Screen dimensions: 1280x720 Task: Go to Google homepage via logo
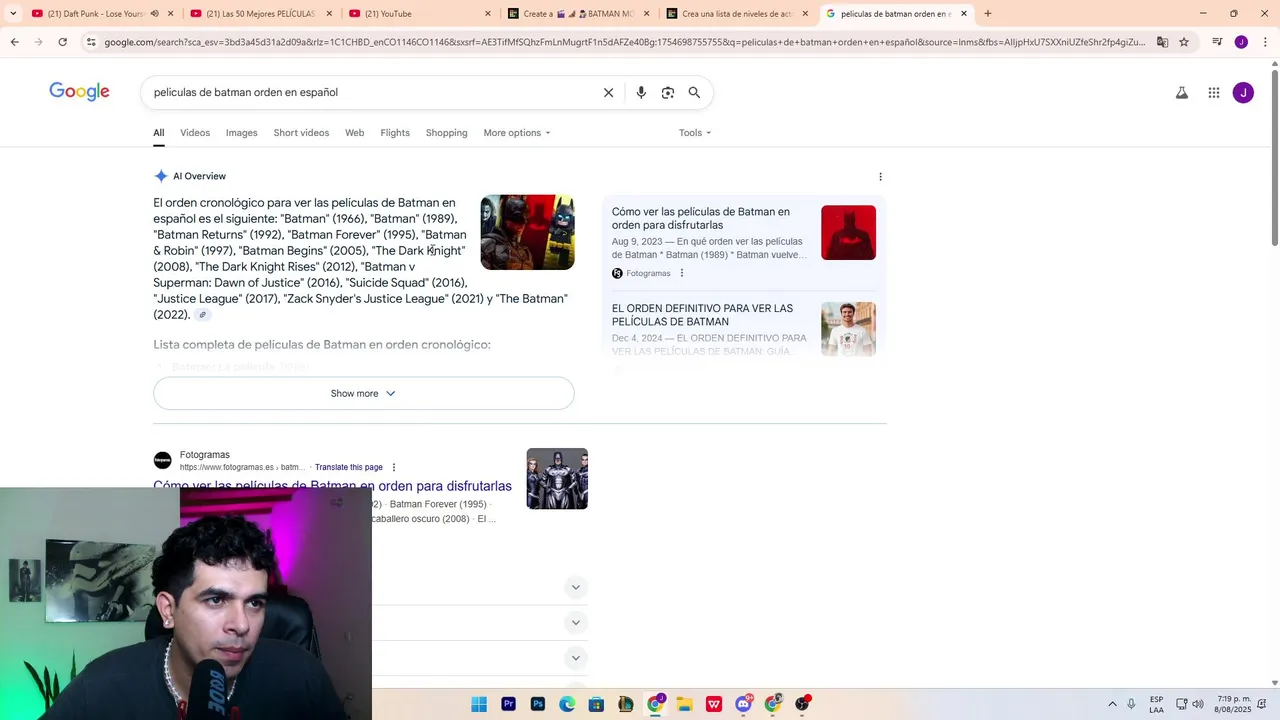pos(79,92)
